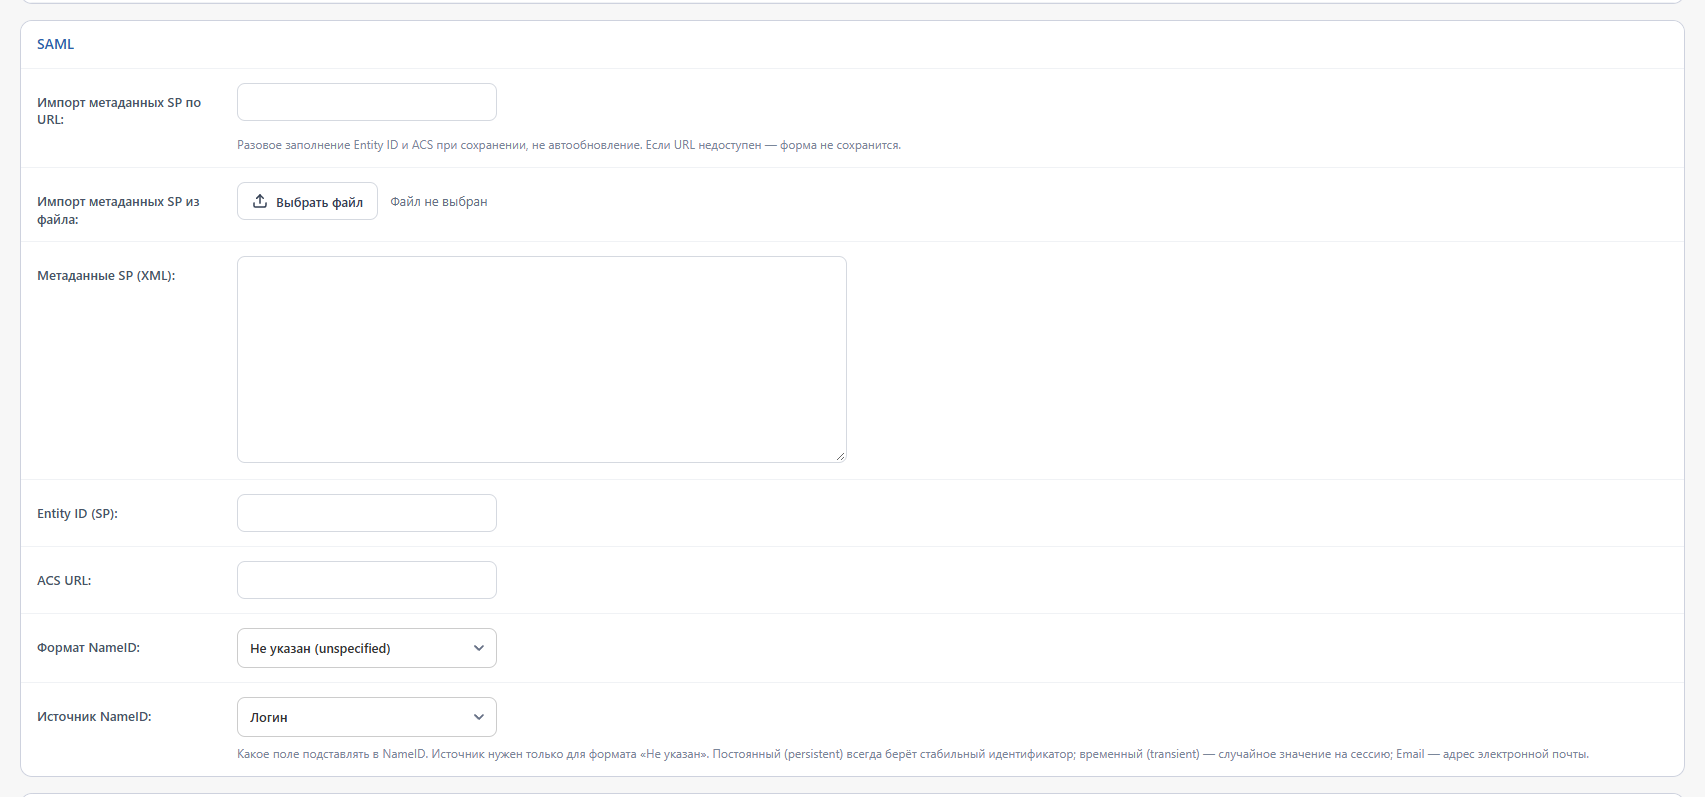Focus the ACS URL input field
The height and width of the screenshot is (797, 1705).
point(367,580)
